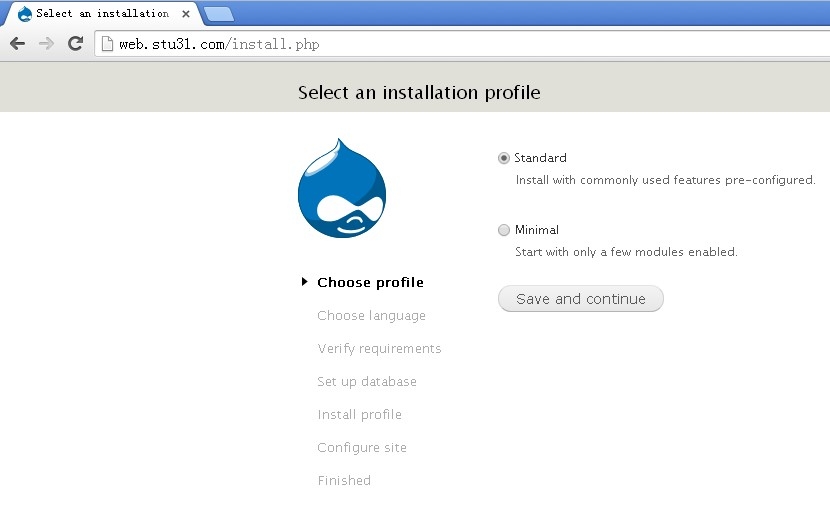Click the 'Verify requirements' step
Screen dimensions: 830x521
pyautogui.click(x=379, y=349)
